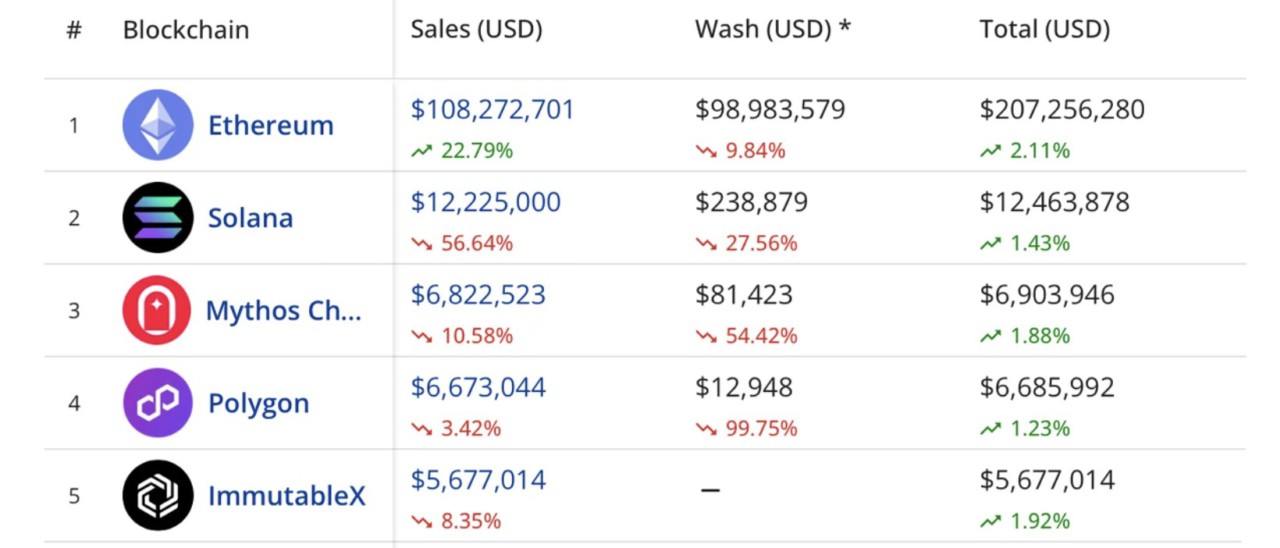Click ImmutableX sales value $5,677,014
The height and width of the screenshot is (548, 1280).
click(479, 480)
